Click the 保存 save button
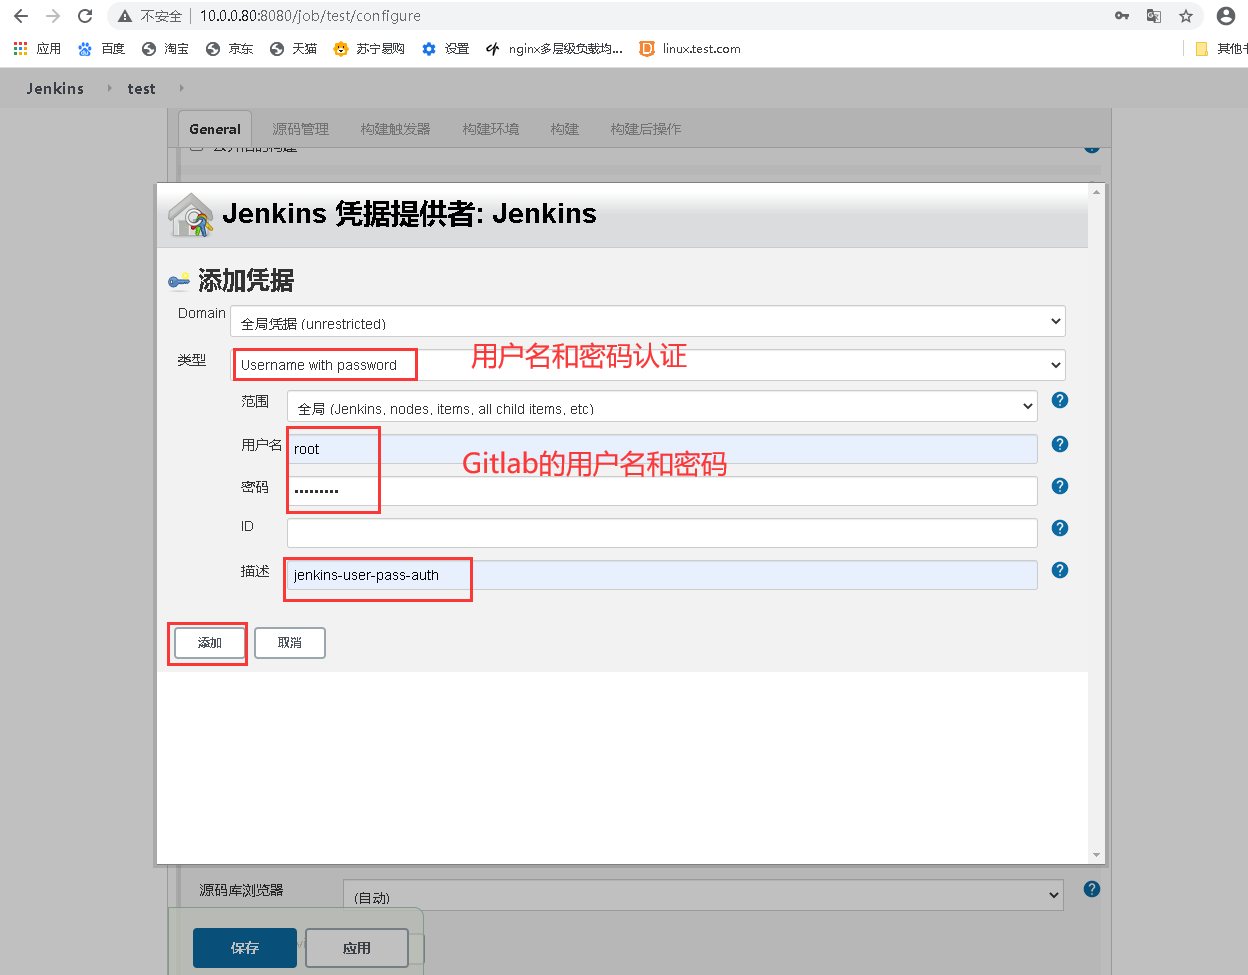Viewport: 1248px width, 975px height. tap(245, 948)
